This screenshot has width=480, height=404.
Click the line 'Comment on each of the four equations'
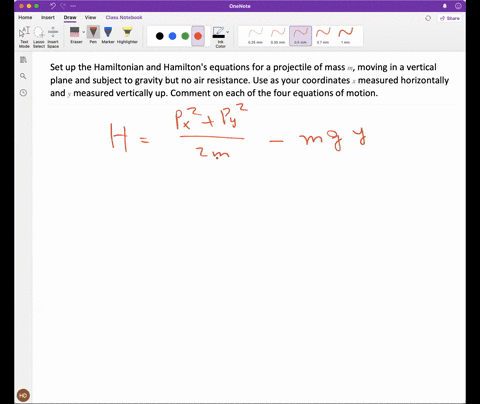274,93
